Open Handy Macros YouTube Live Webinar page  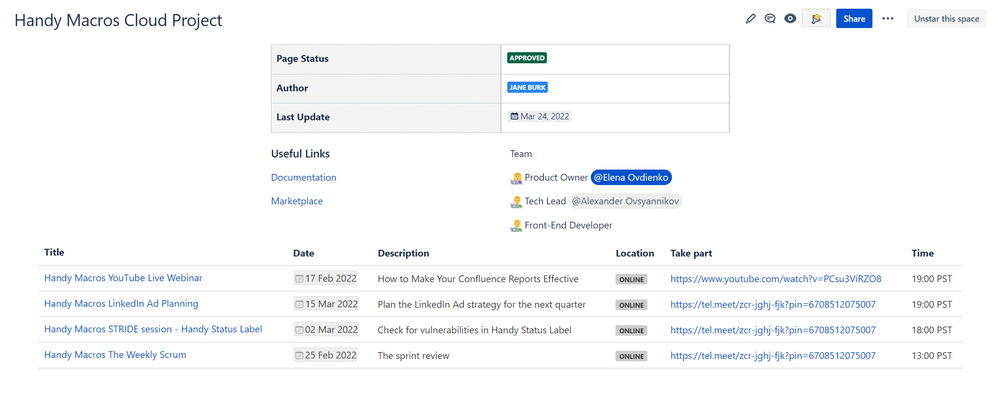[x=124, y=278]
